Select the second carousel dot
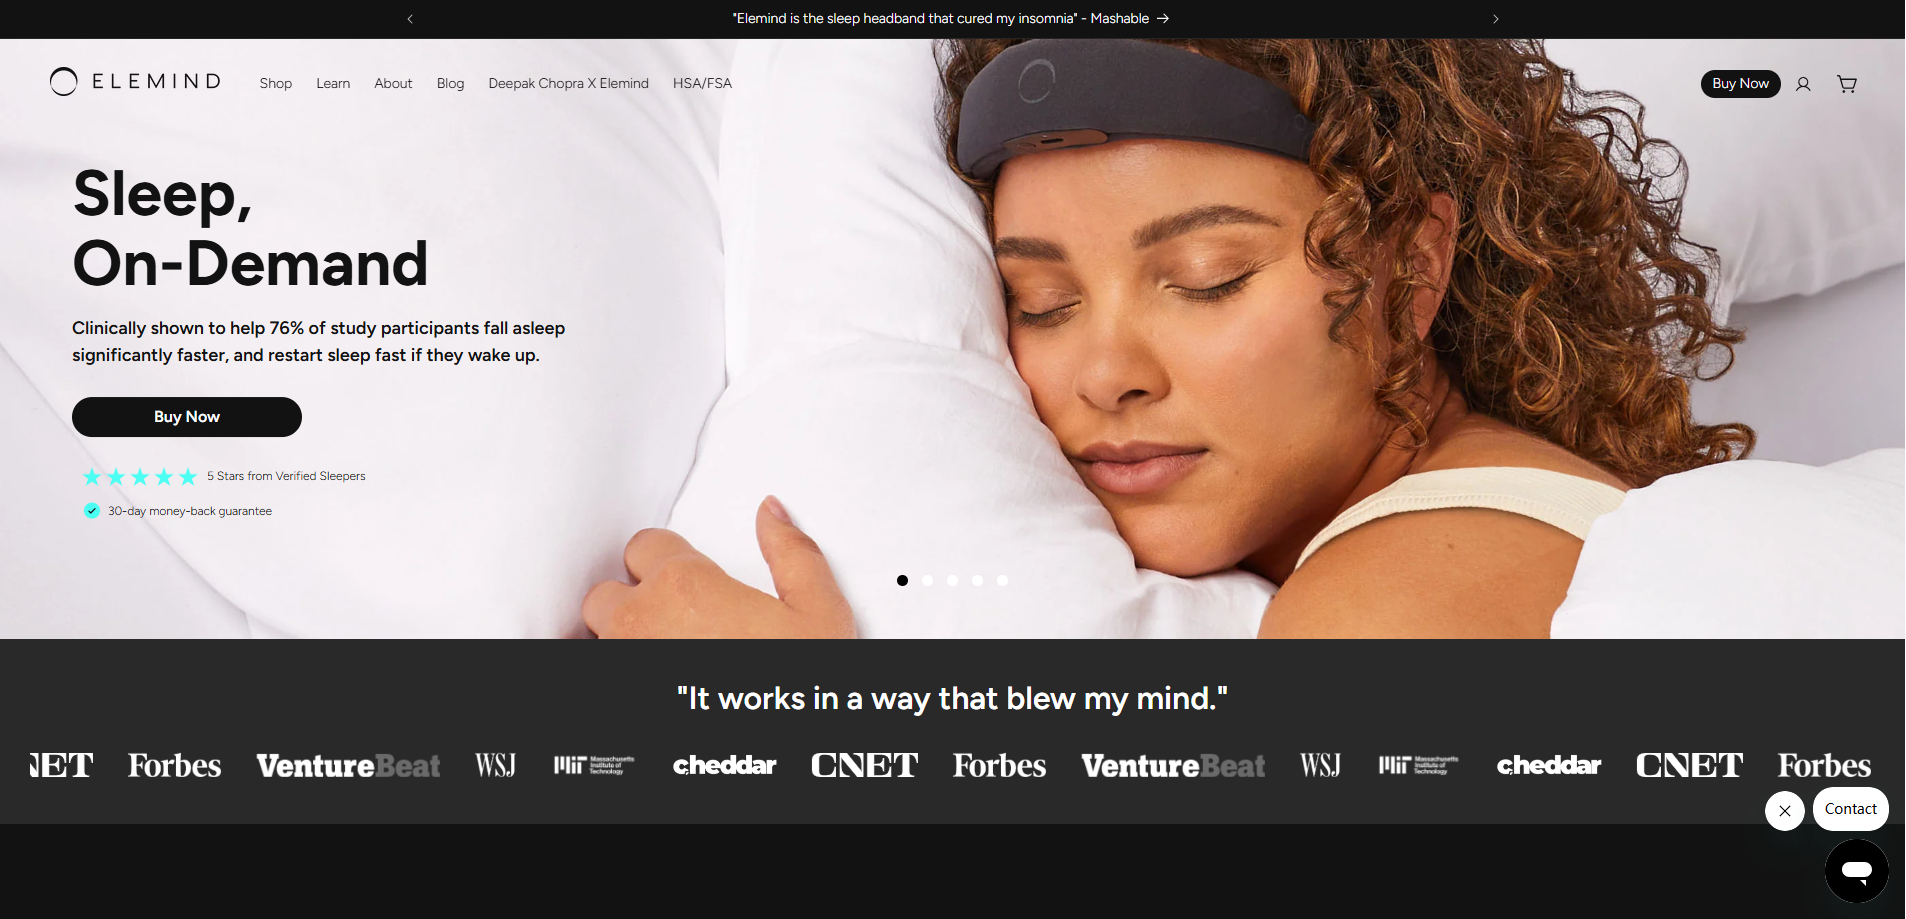 click(927, 580)
